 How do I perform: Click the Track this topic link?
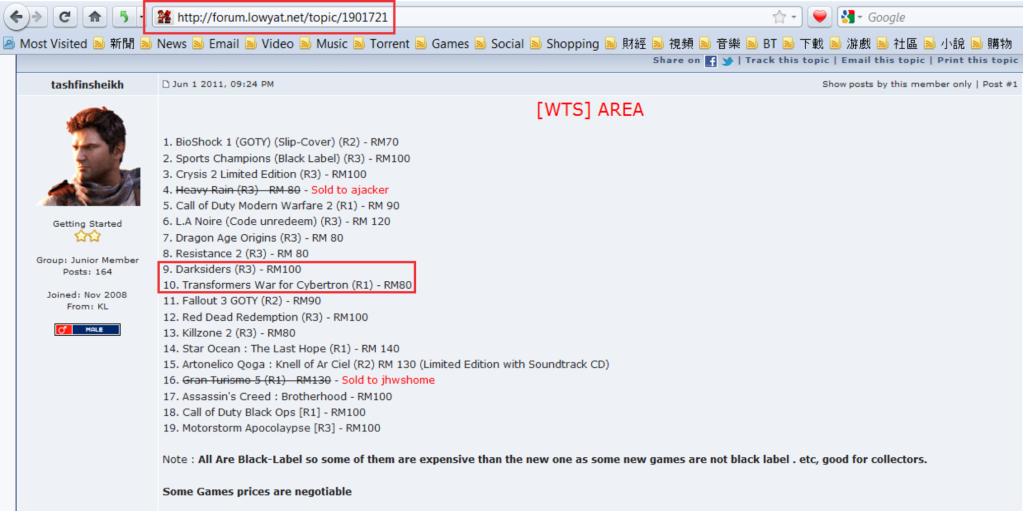pos(787,61)
